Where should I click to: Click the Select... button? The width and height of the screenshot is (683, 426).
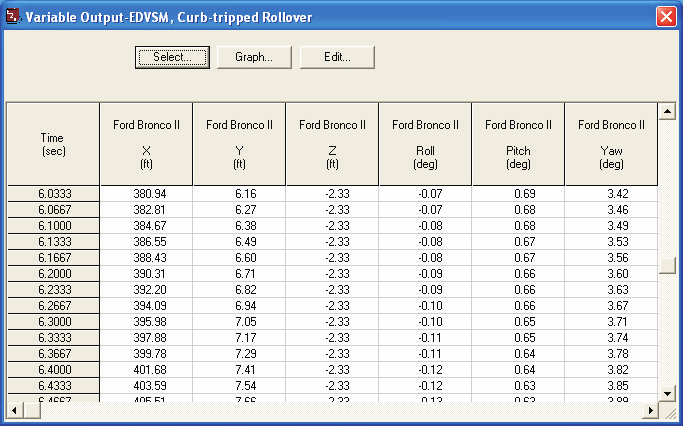tap(172, 57)
